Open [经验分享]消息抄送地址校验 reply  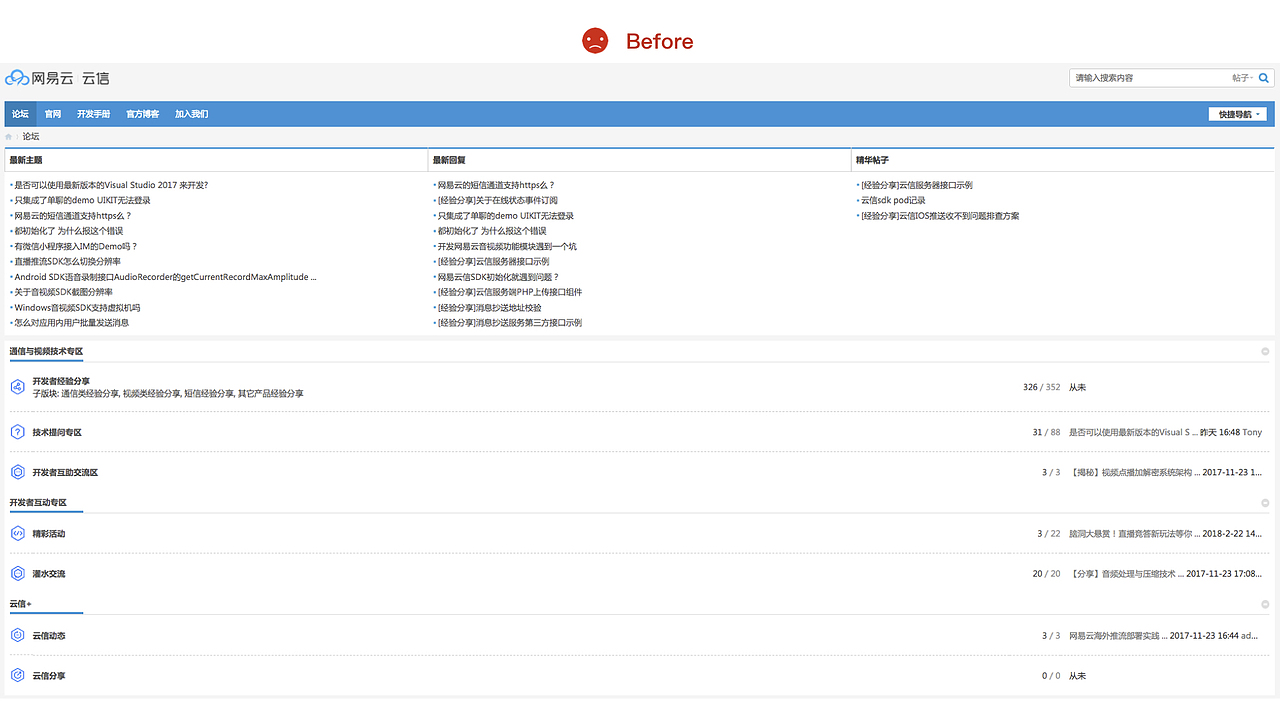click(x=489, y=308)
